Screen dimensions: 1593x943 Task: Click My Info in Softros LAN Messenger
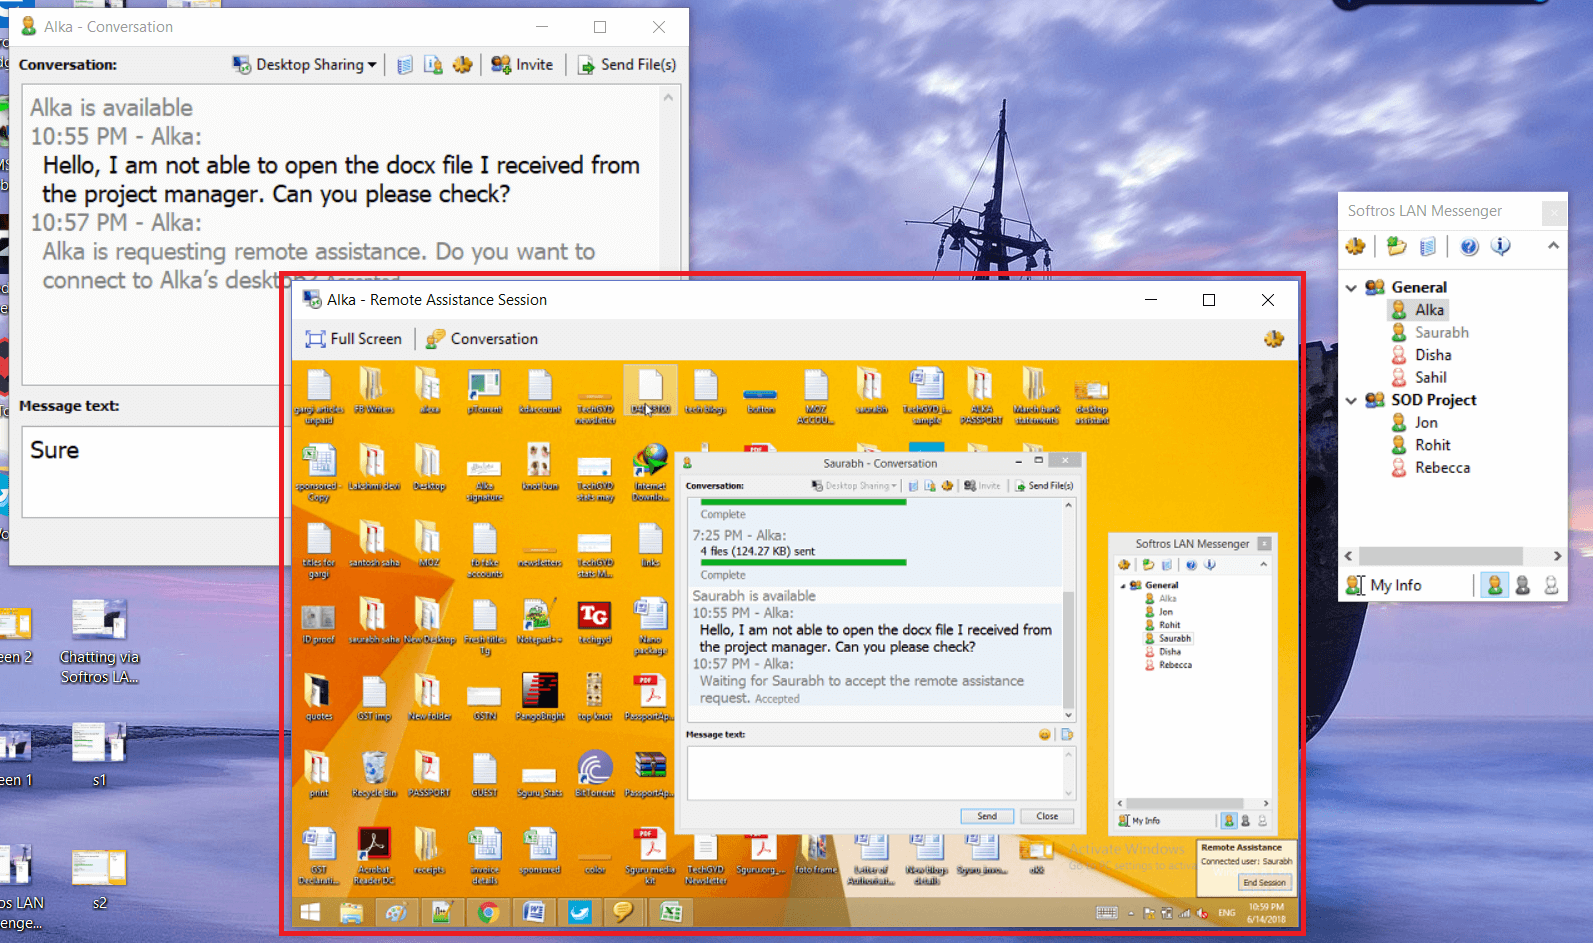[1384, 585]
